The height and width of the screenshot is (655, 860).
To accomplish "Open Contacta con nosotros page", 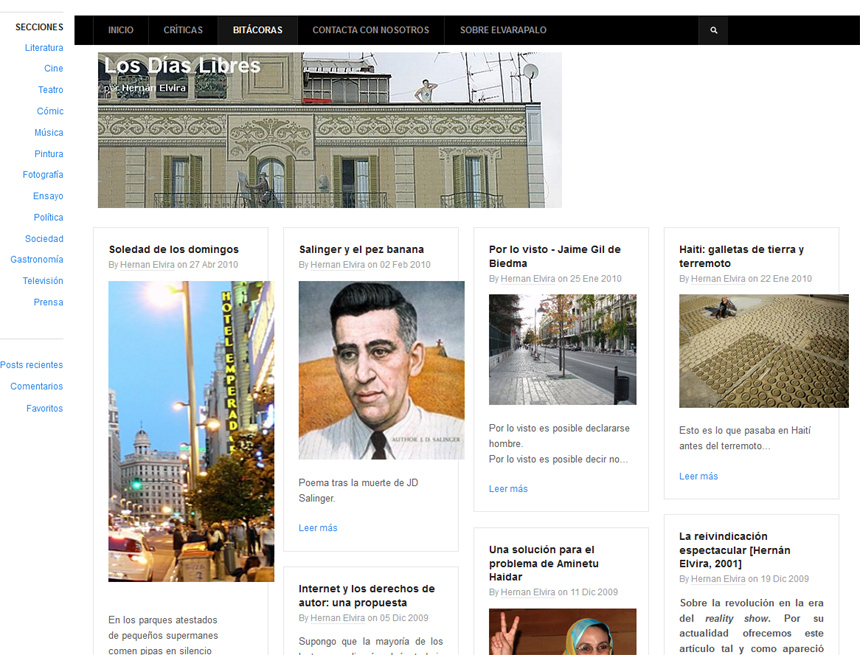I will pyautogui.click(x=370, y=30).
